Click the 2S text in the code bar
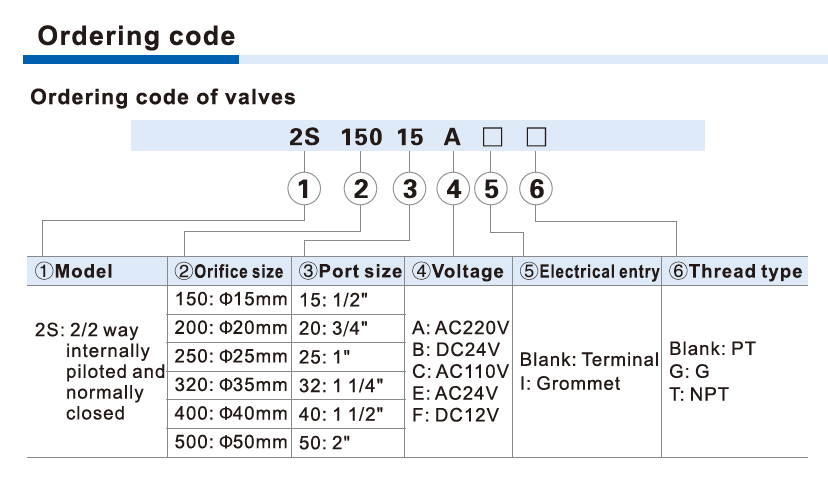The image size is (828, 490). click(x=304, y=137)
